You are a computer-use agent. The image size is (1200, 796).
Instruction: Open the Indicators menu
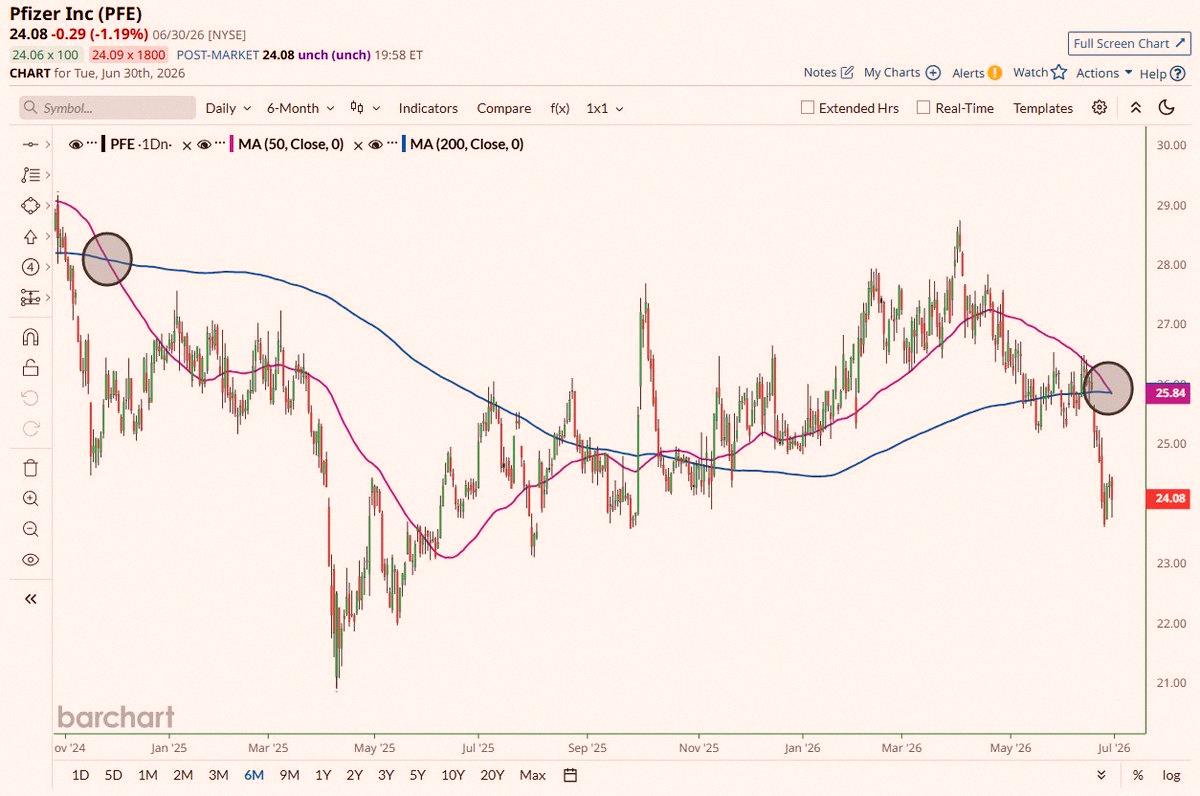pyautogui.click(x=428, y=108)
